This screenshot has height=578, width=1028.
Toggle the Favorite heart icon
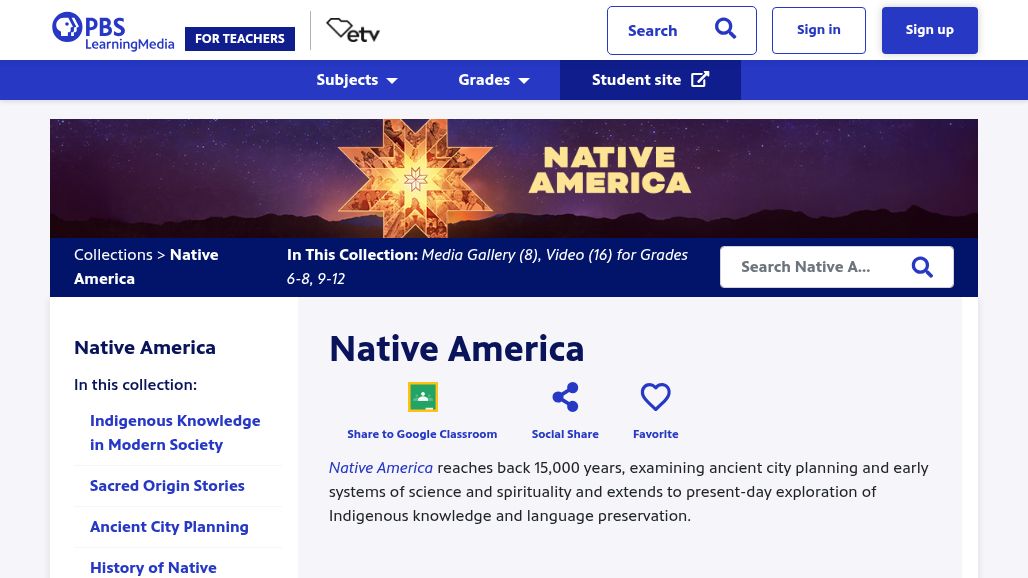655,397
